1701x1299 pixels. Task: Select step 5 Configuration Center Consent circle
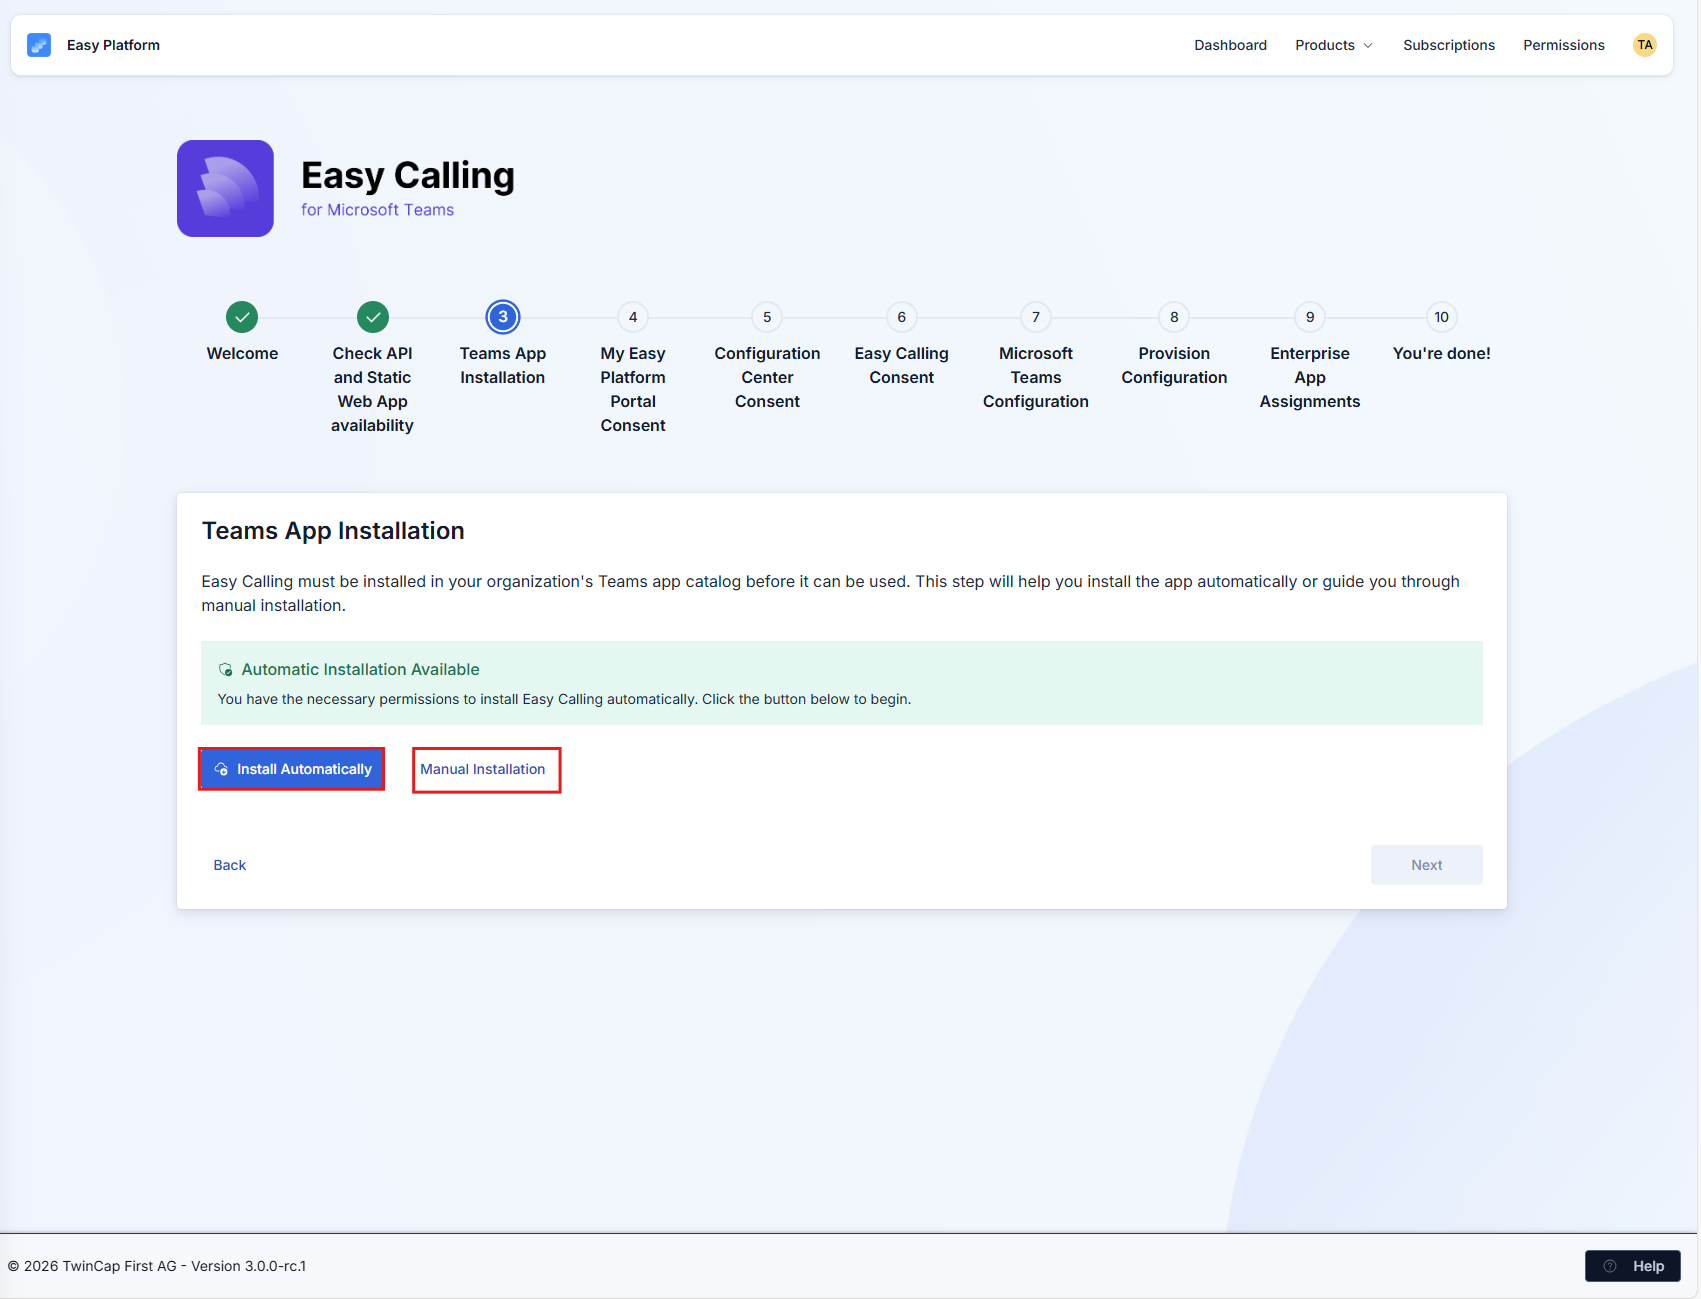coord(767,317)
